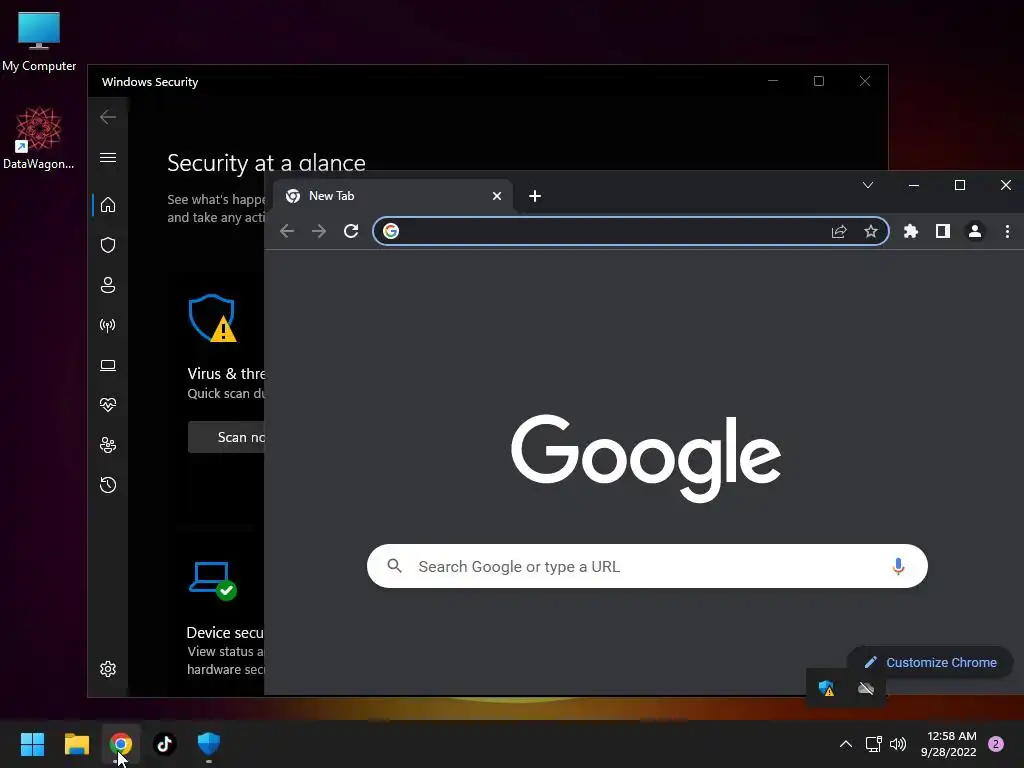Screen dimensions: 1024x768
Task: Minimize the Chrome window
Action: [914, 185]
